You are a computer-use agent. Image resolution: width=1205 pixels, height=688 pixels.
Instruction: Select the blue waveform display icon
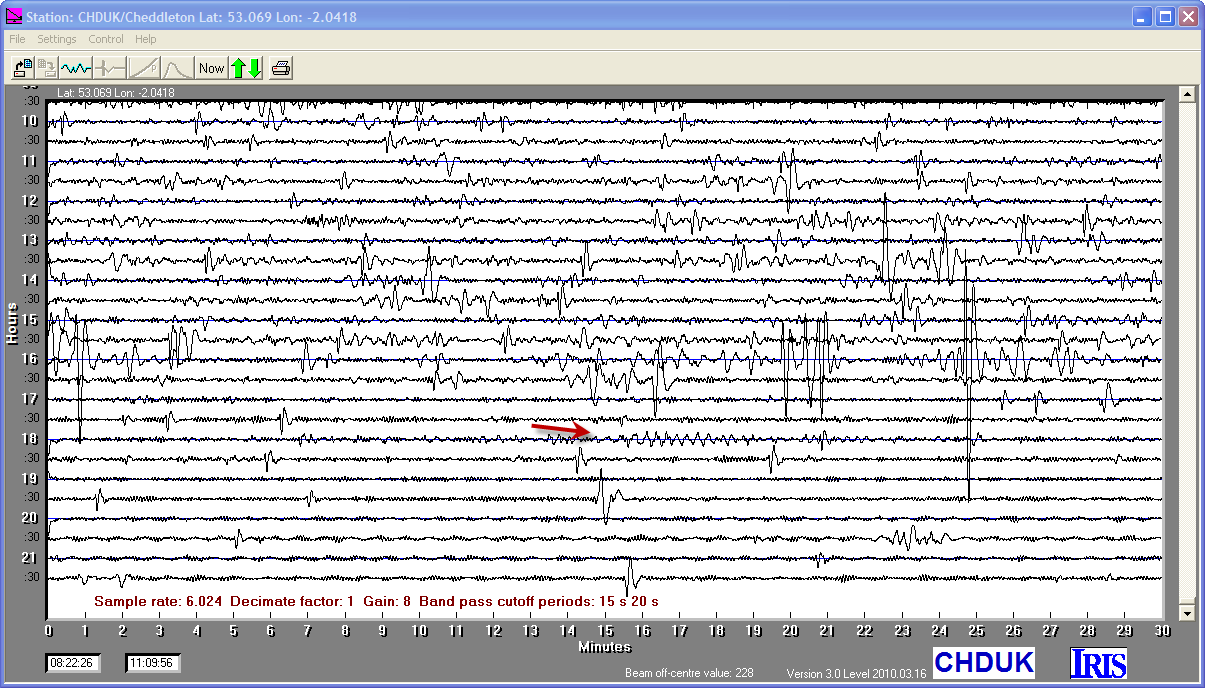(x=76, y=68)
